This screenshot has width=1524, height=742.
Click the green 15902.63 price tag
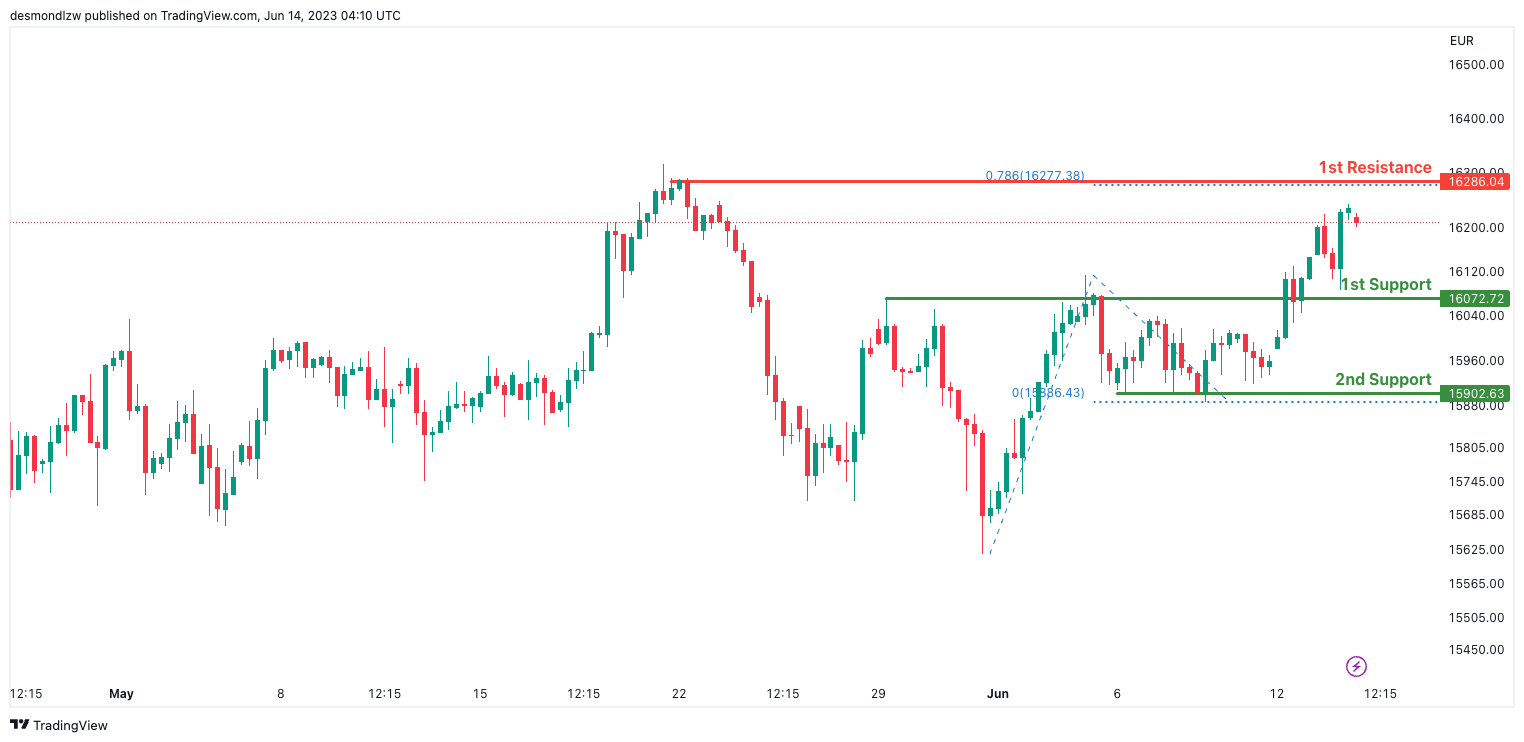point(1475,393)
